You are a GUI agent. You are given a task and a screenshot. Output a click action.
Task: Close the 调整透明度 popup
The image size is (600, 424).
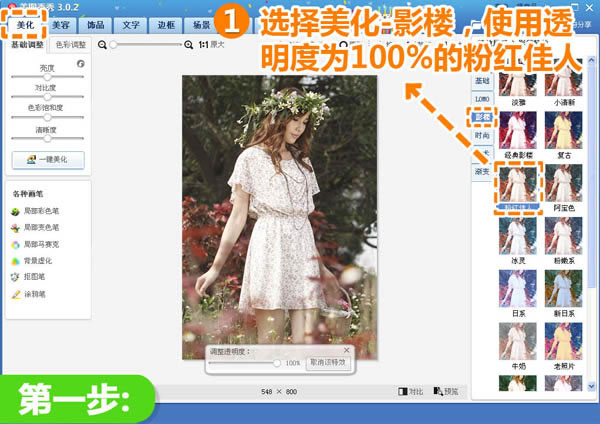(x=346, y=350)
